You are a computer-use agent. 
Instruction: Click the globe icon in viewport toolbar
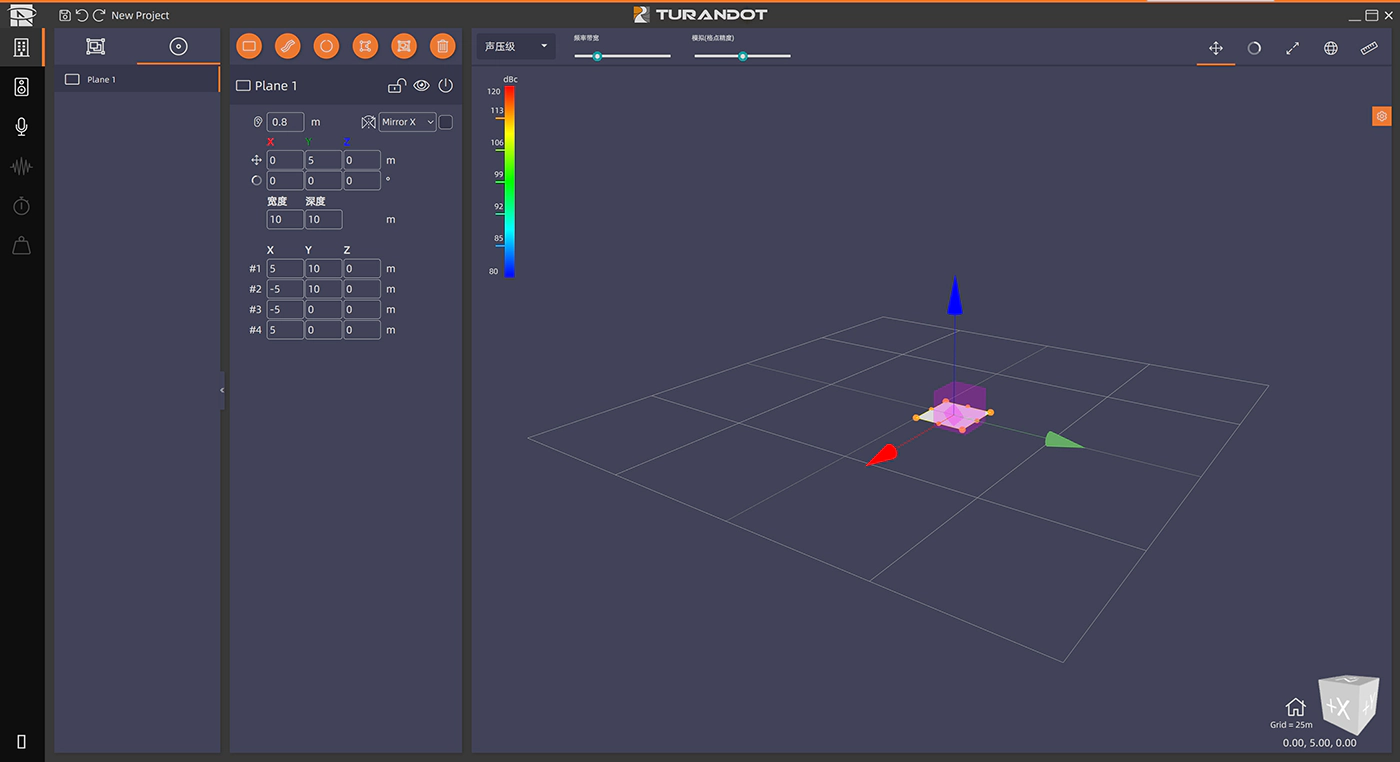1331,48
